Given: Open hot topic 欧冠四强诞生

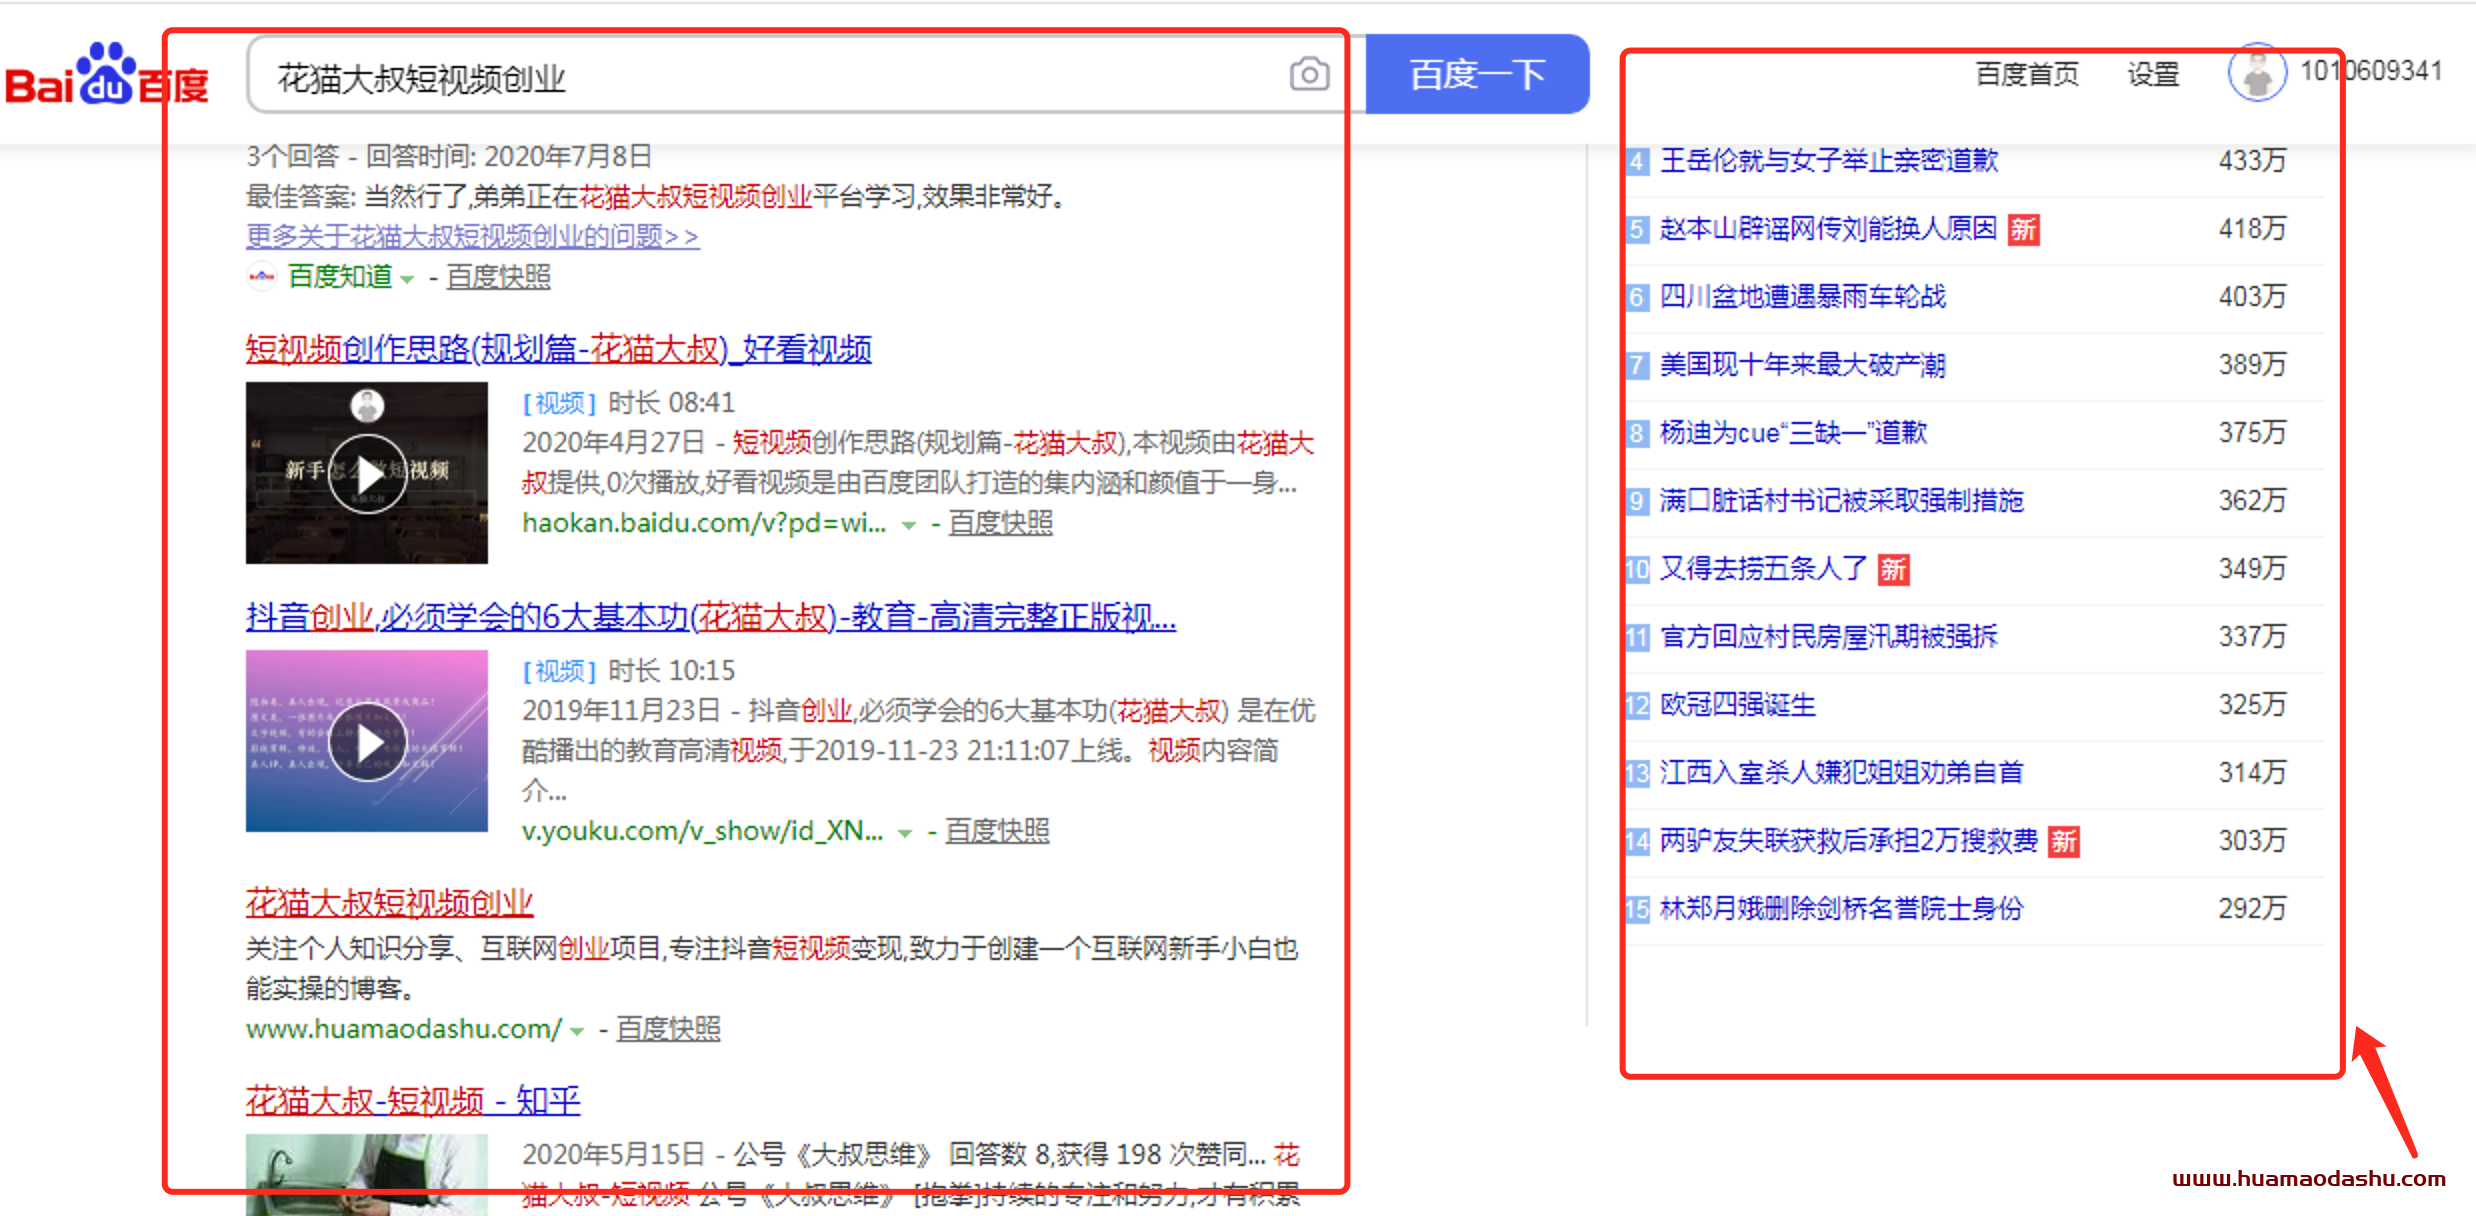Looking at the screenshot, I should [x=1738, y=705].
